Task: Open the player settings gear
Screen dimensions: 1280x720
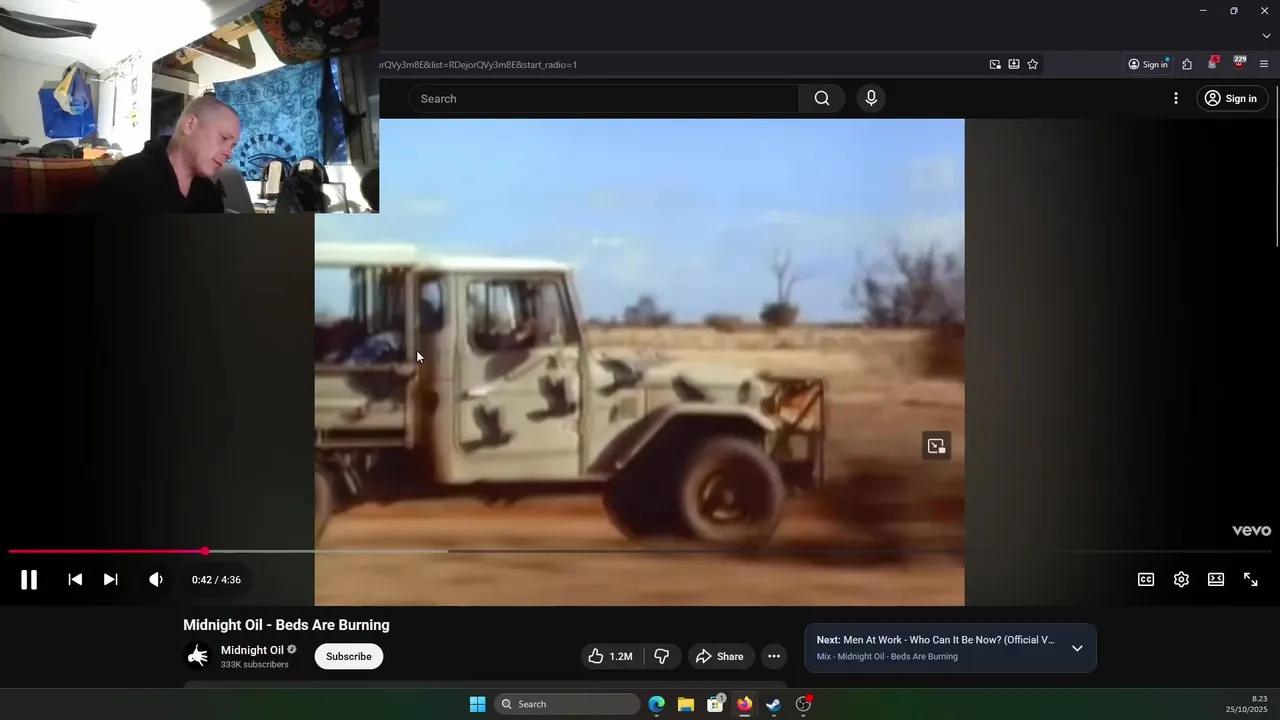Action: 1181,580
